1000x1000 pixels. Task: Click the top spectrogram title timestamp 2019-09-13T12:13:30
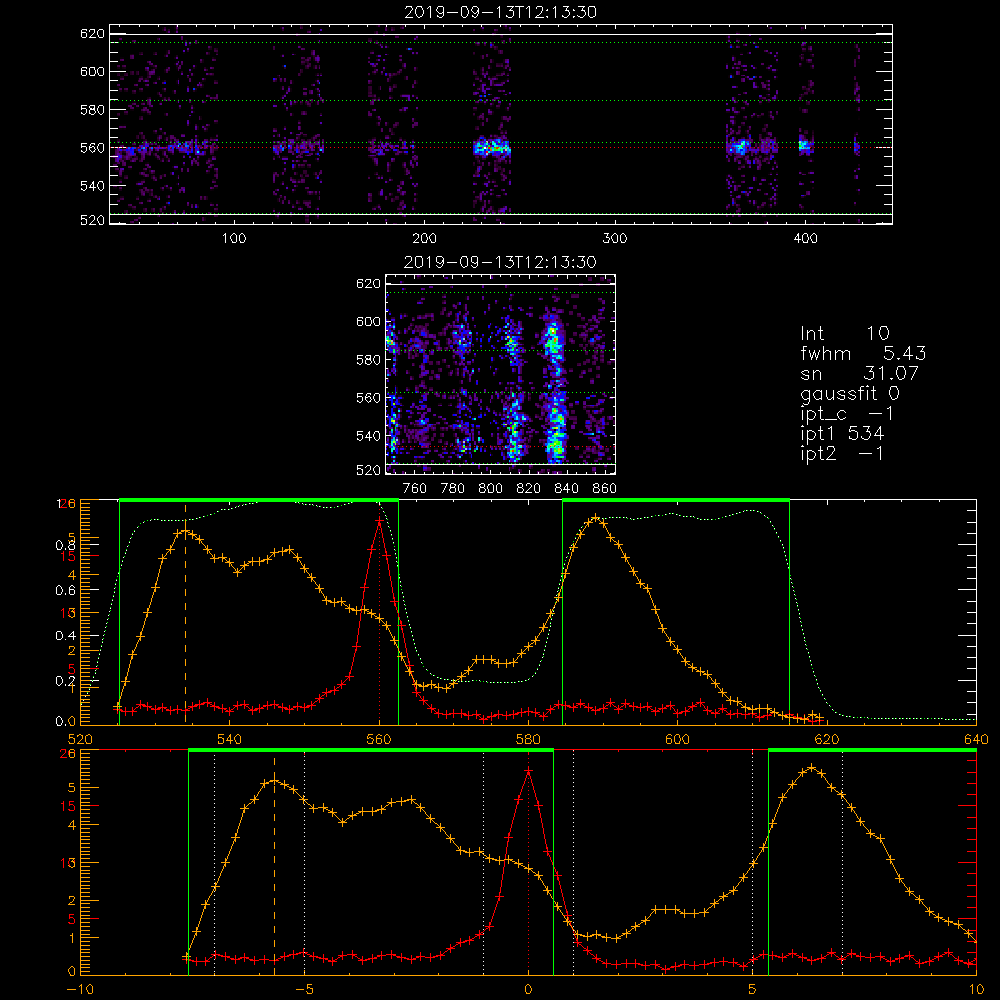click(x=500, y=12)
